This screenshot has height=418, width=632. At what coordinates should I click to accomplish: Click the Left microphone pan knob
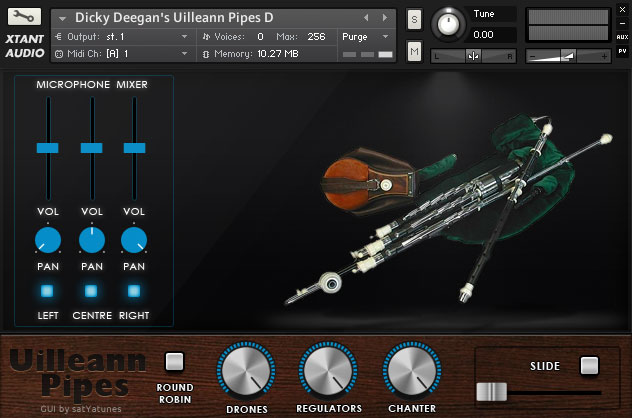48,240
